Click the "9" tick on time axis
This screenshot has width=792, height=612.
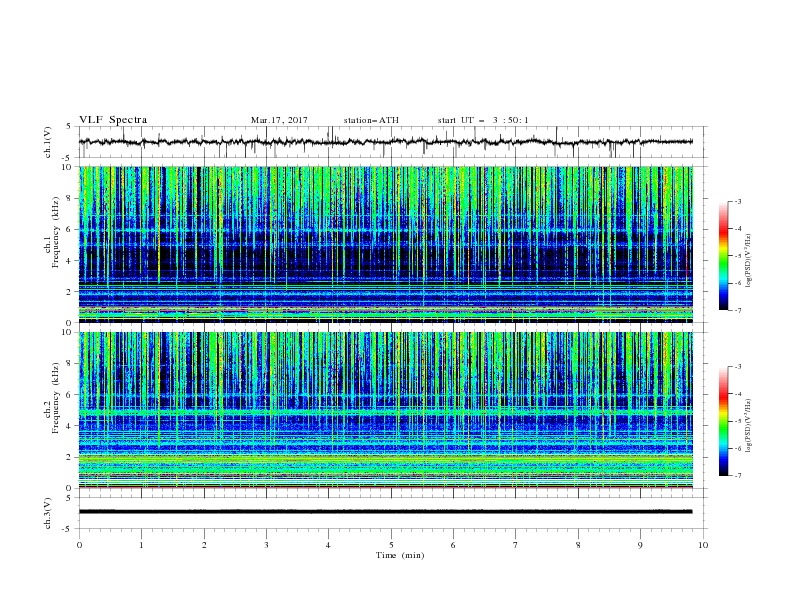click(640, 545)
